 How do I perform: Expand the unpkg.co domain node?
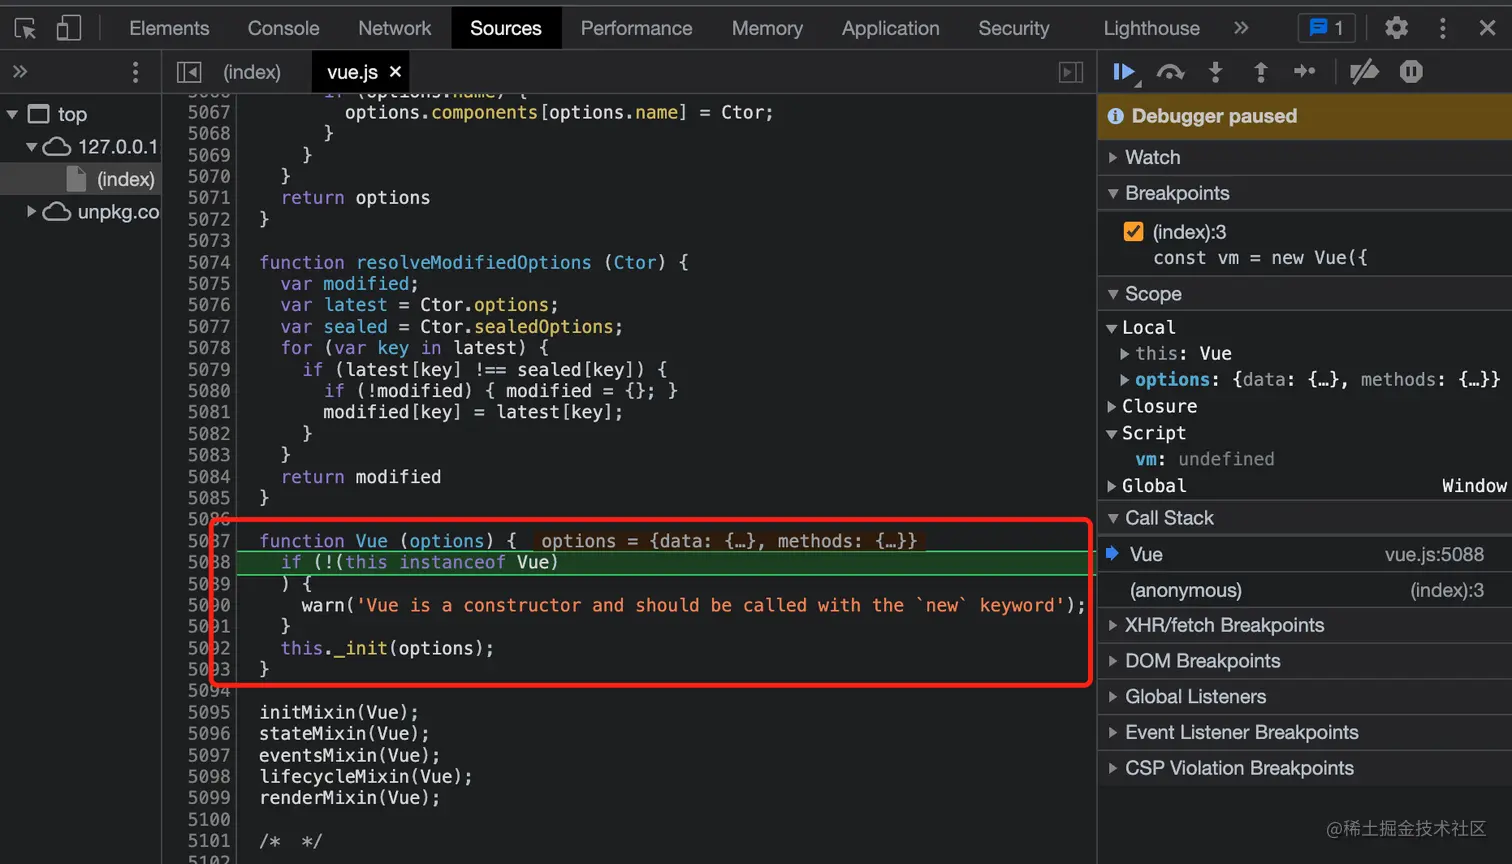click(31, 212)
